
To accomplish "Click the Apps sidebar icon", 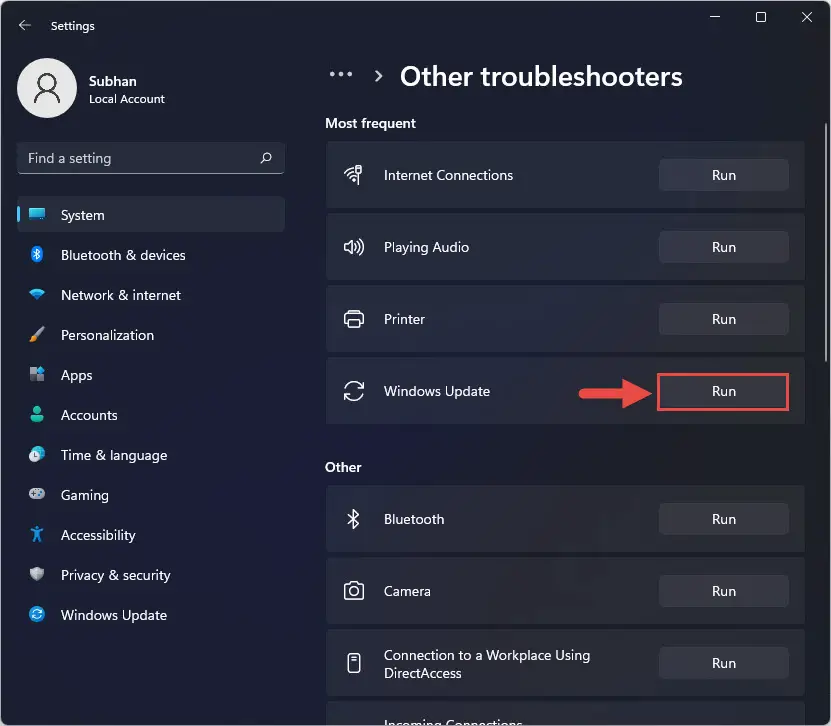I will click(x=37, y=375).
